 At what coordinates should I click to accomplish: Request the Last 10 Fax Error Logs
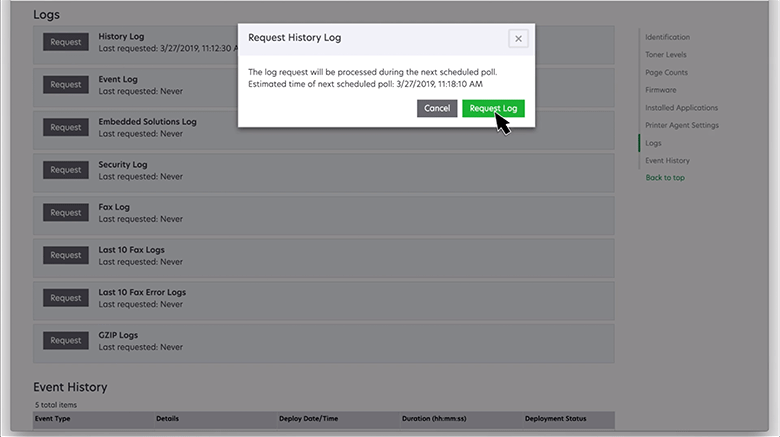[x=66, y=298]
